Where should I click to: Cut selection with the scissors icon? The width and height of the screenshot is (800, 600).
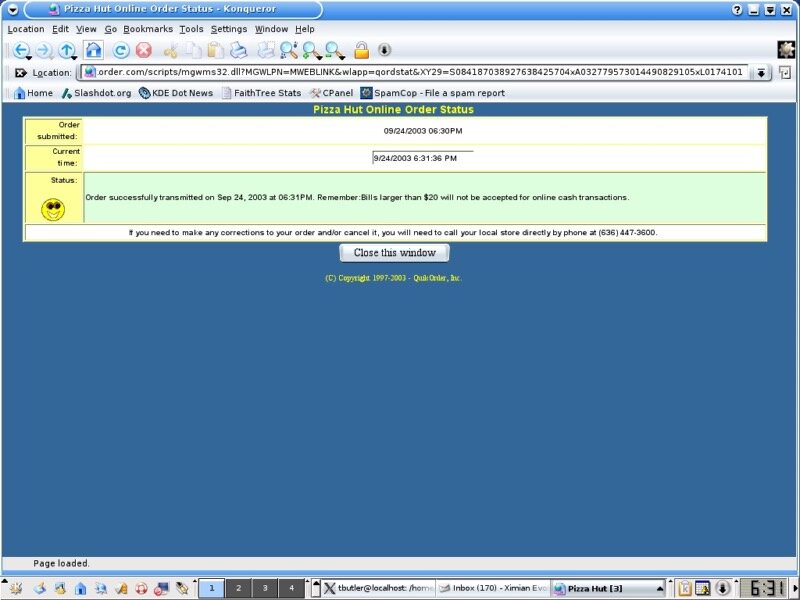(x=171, y=51)
